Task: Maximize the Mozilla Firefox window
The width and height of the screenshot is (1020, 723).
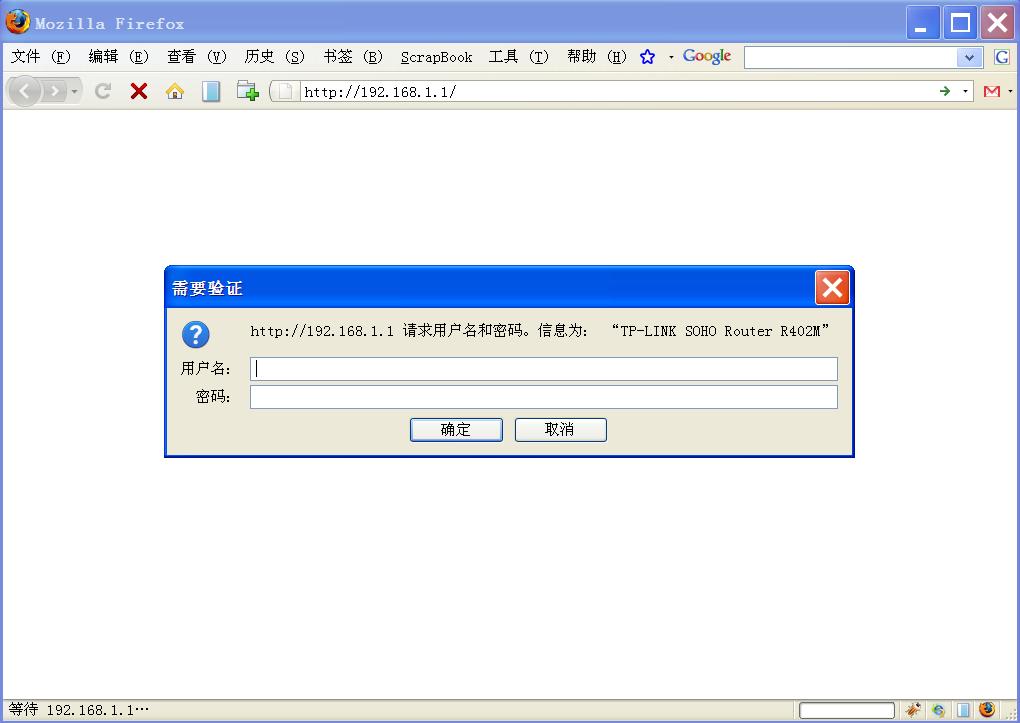Action: [960, 23]
